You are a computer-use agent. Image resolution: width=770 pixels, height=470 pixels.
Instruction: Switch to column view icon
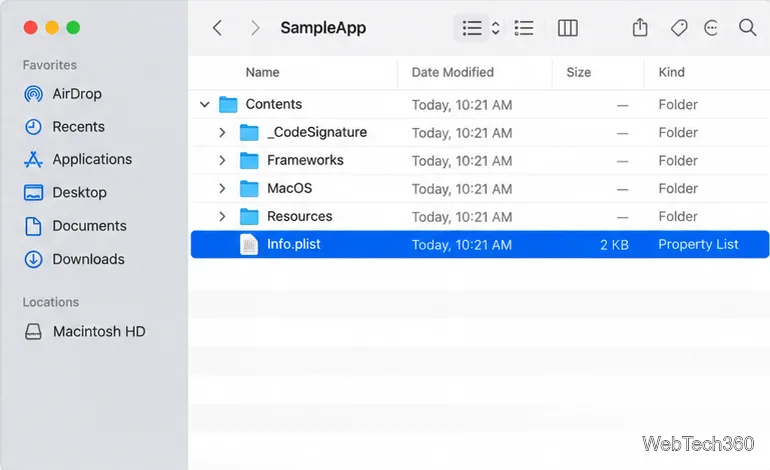point(568,28)
